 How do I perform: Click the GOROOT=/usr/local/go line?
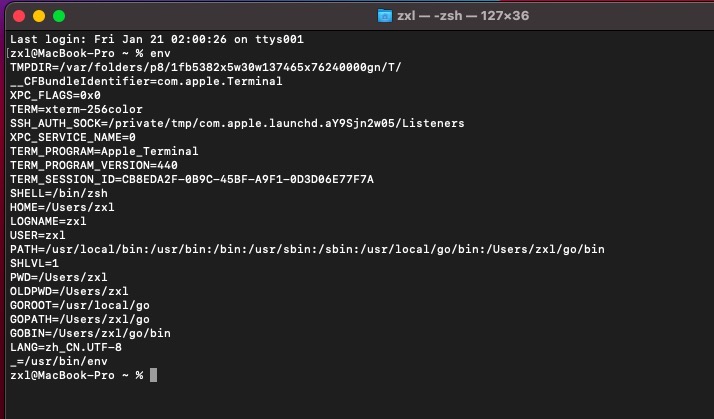click(x=80, y=306)
